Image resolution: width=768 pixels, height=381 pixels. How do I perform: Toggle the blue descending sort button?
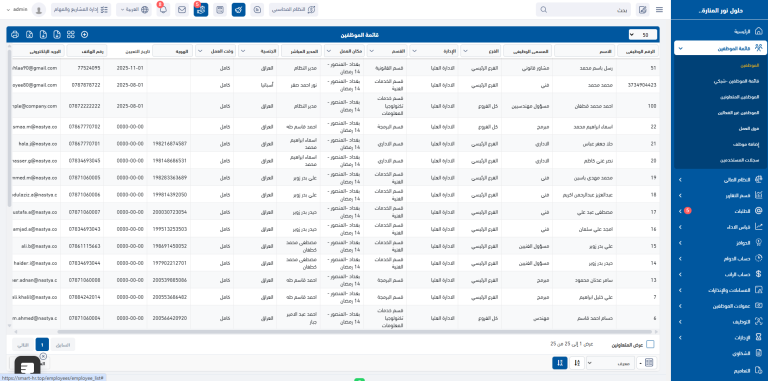pyautogui.click(x=560, y=363)
